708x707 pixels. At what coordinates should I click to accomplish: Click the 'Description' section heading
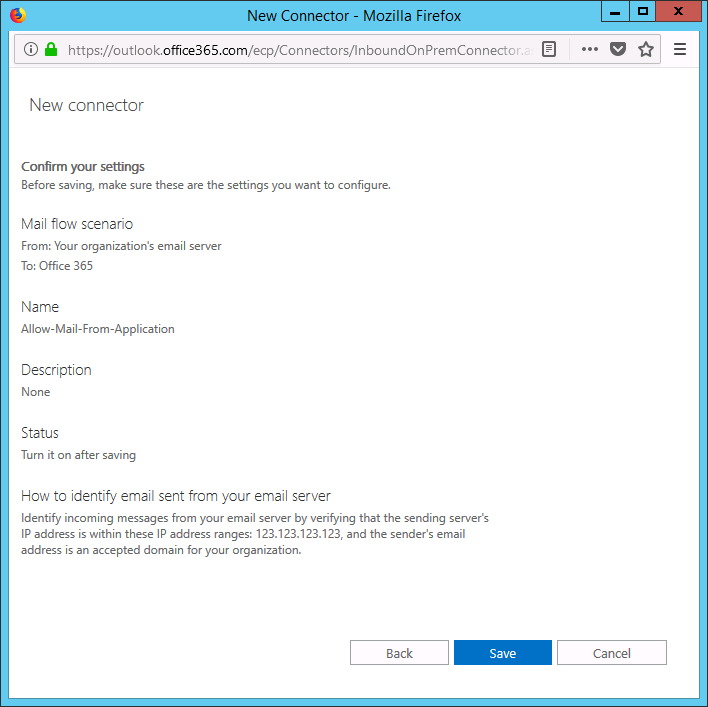tap(56, 370)
